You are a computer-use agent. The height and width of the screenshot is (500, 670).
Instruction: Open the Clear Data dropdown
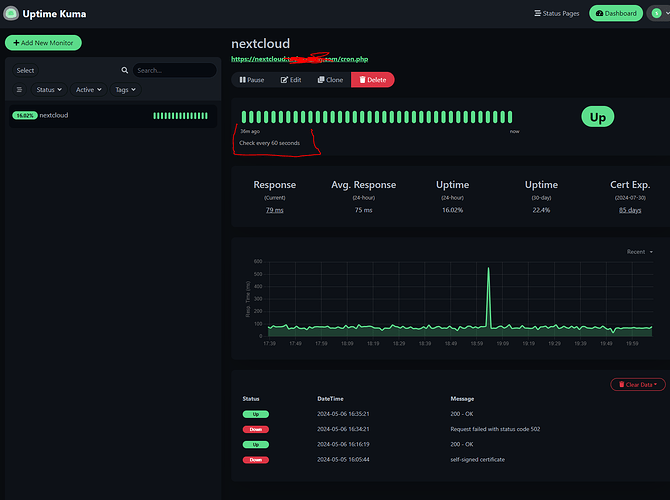638,384
